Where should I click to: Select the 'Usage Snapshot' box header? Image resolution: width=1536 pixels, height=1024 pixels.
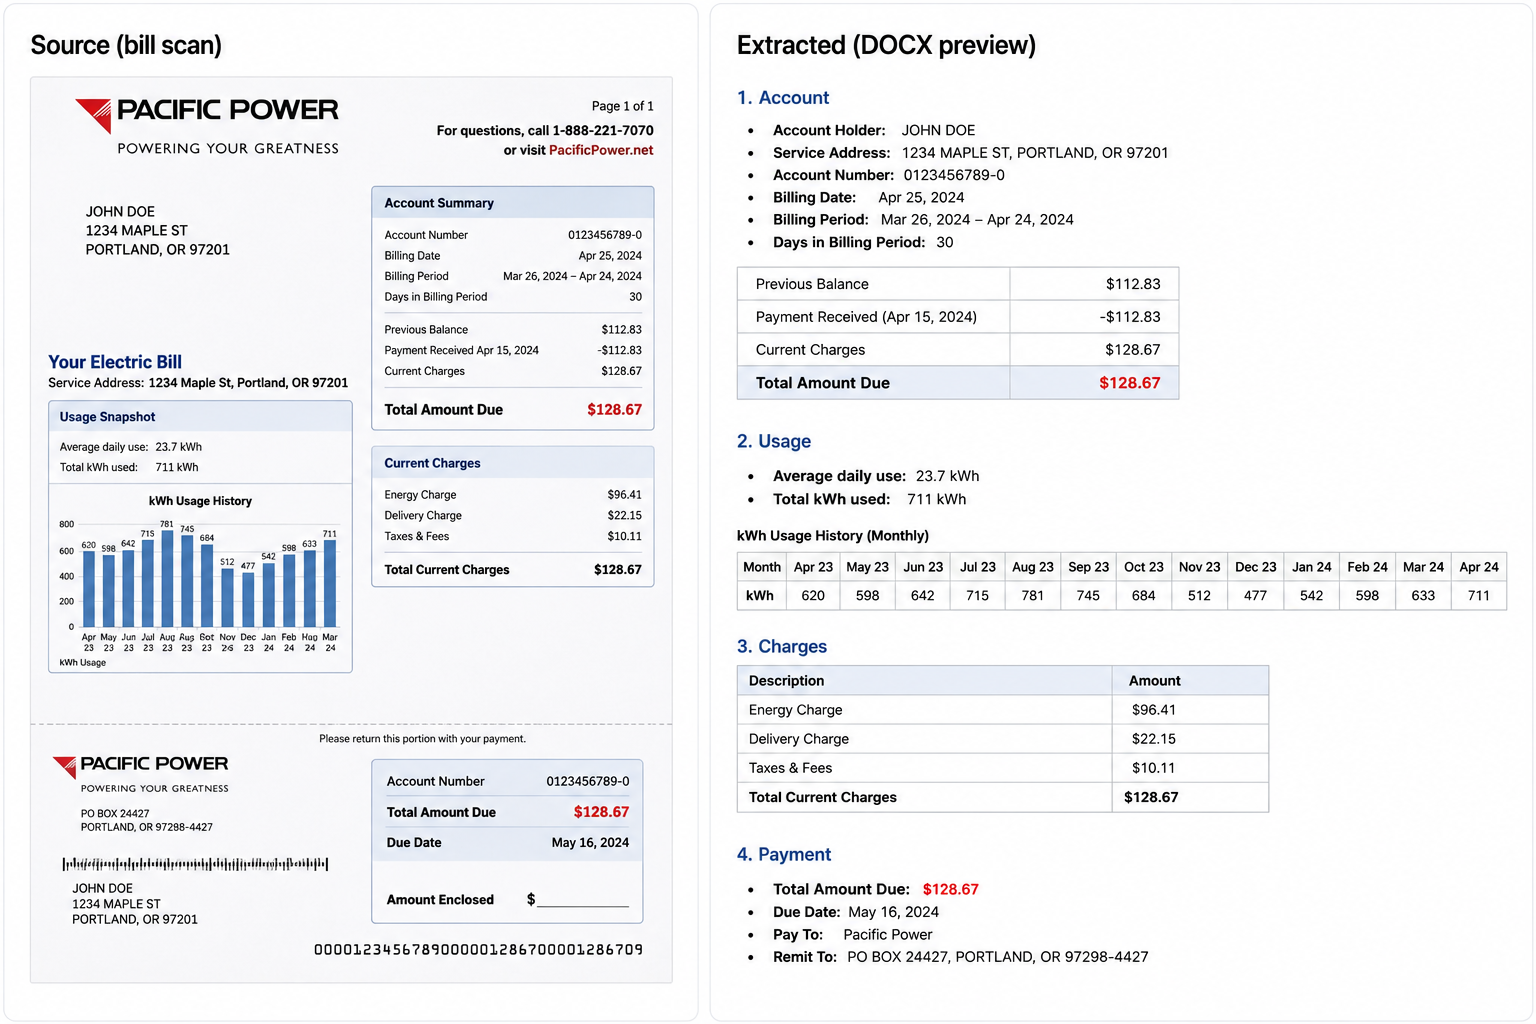[200, 417]
